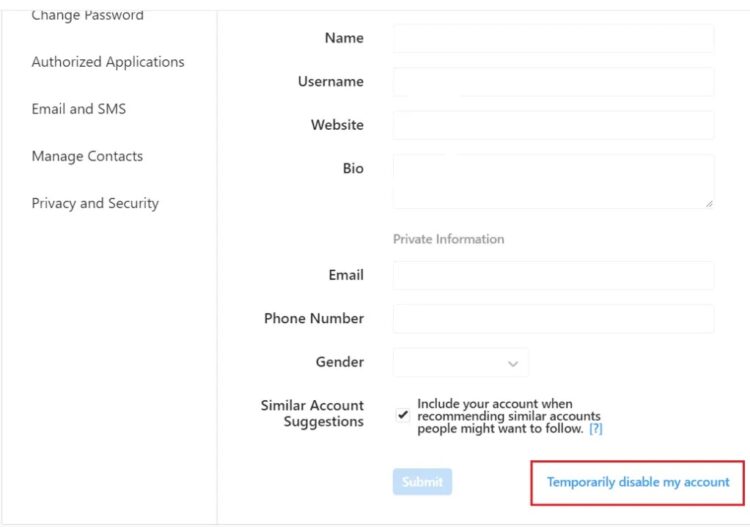
Task: Uncheck the Similar Account Suggestions checkbox
Action: tap(403, 415)
